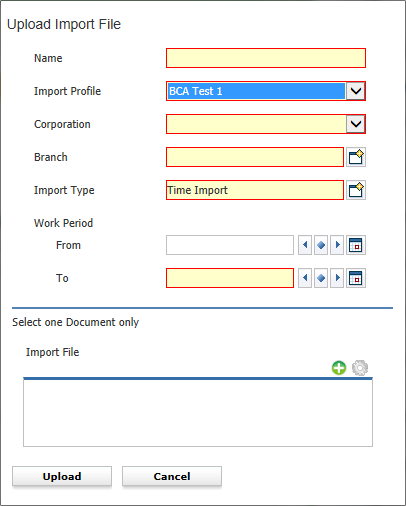This screenshot has width=406, height=506.
Task: Focus the Name input field
Action: coord(266,58)
